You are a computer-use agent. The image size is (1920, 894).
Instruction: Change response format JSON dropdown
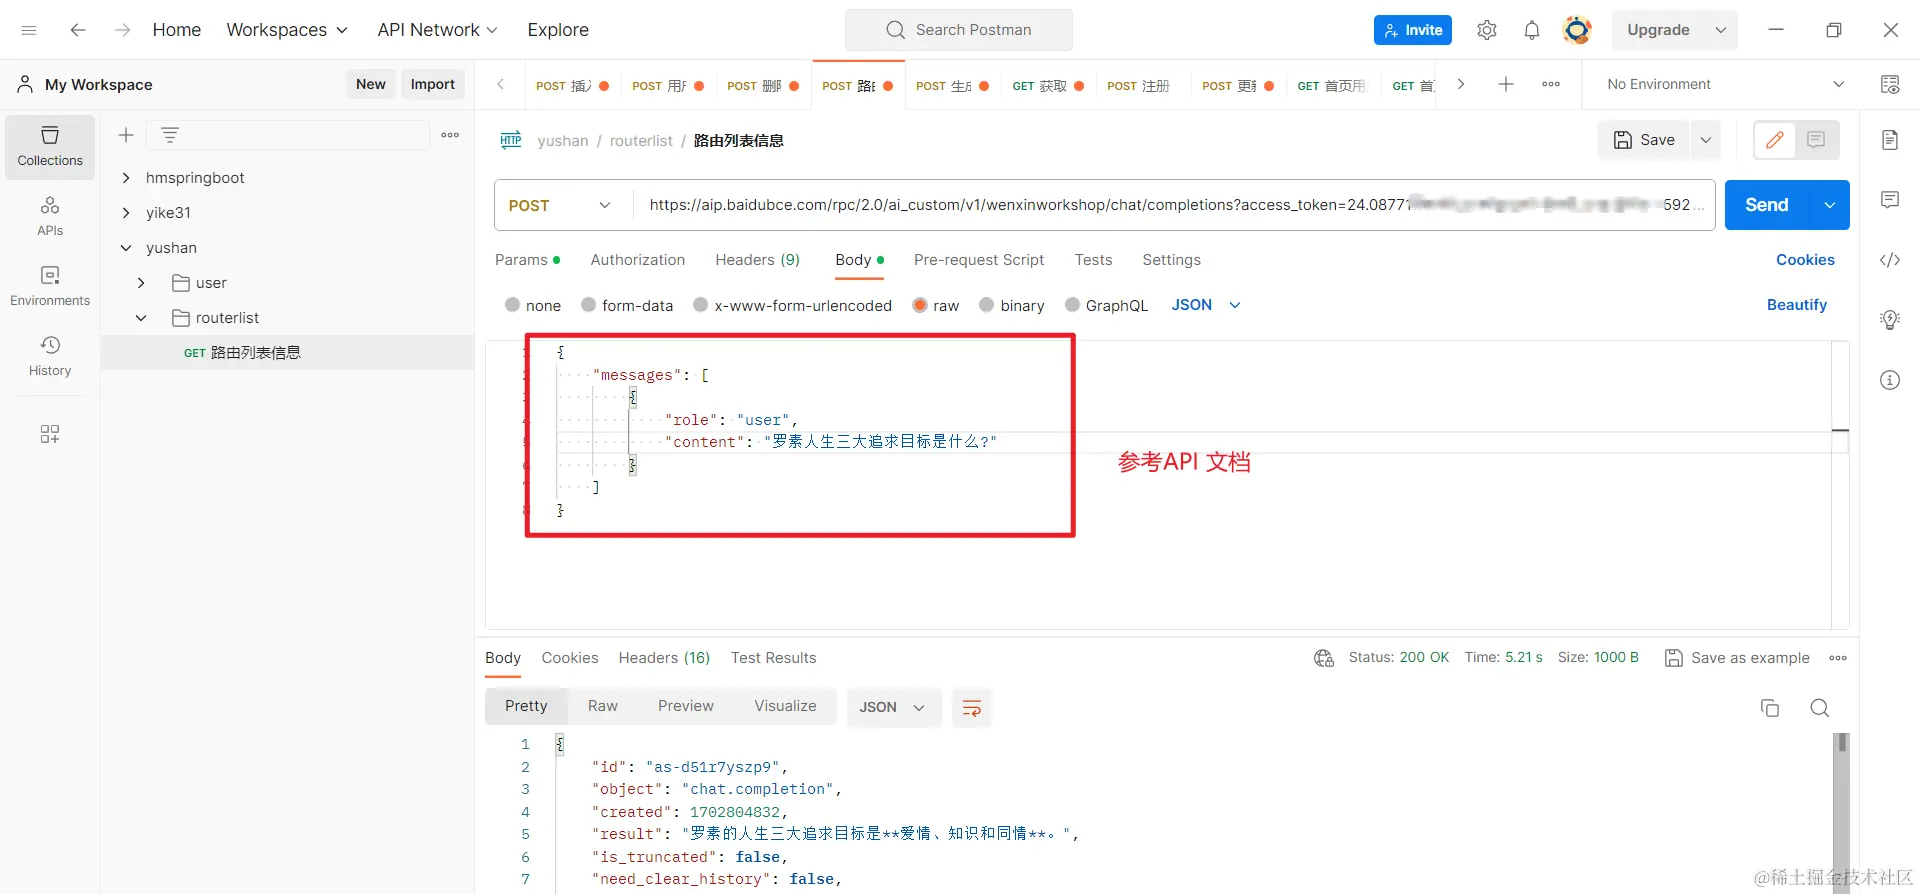tap(892, 707)
